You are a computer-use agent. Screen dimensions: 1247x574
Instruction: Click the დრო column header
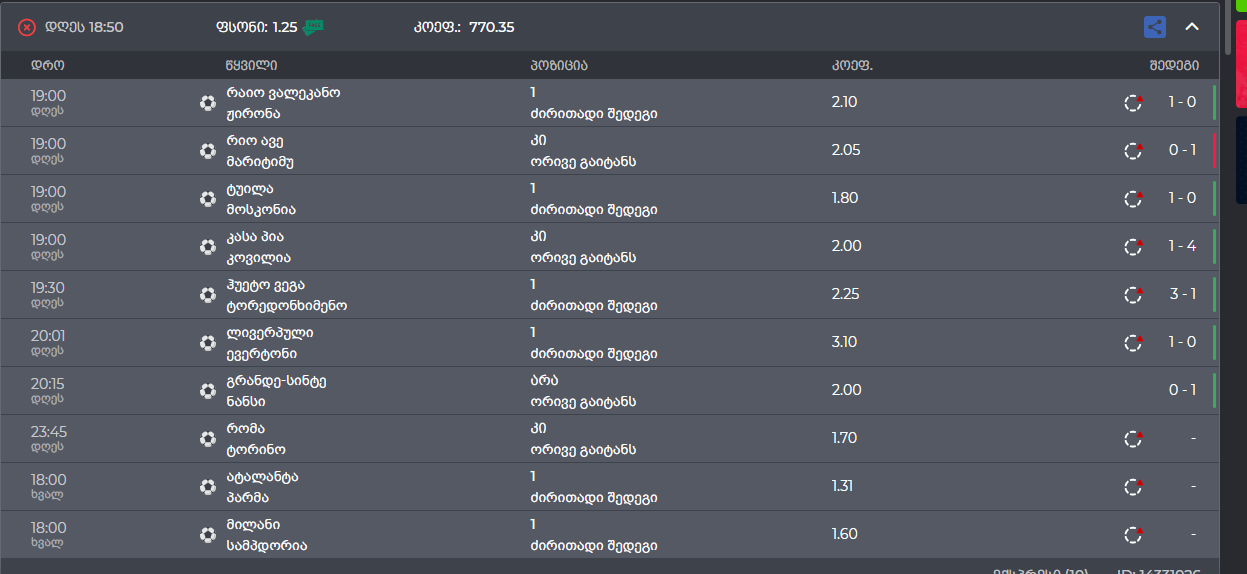point(48,66)
